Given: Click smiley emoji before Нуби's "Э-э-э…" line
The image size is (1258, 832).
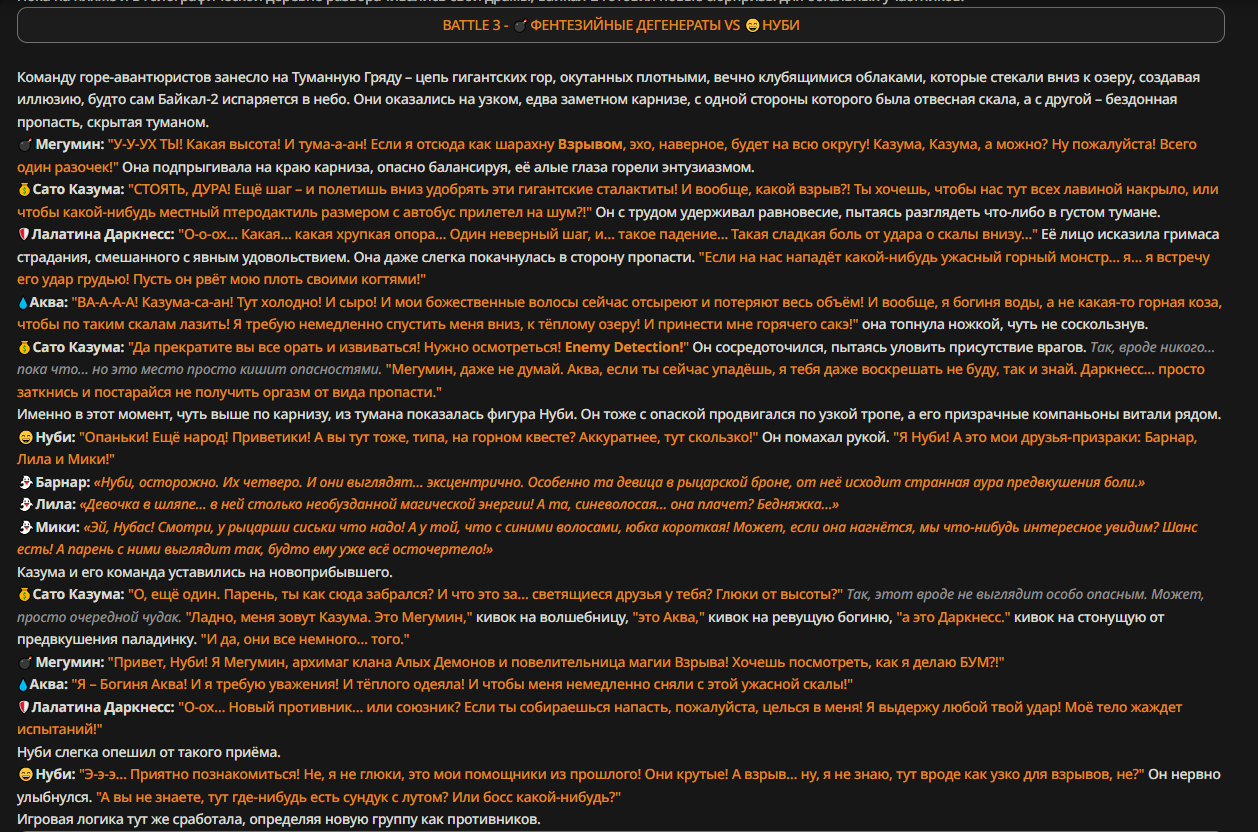Looking at the screenshot, I should [x=25, y=775].
